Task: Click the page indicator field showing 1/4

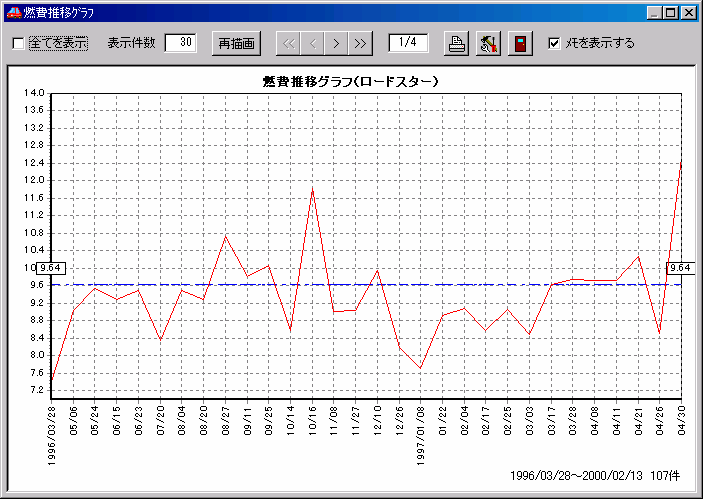Action: pyautogui.click(x=408, y=43)
